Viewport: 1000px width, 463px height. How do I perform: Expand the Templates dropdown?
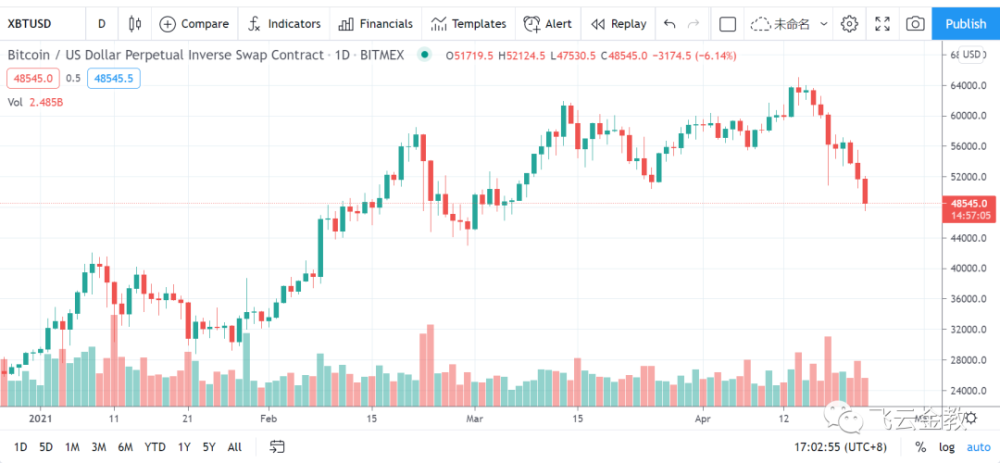click(x=468, y=23)
